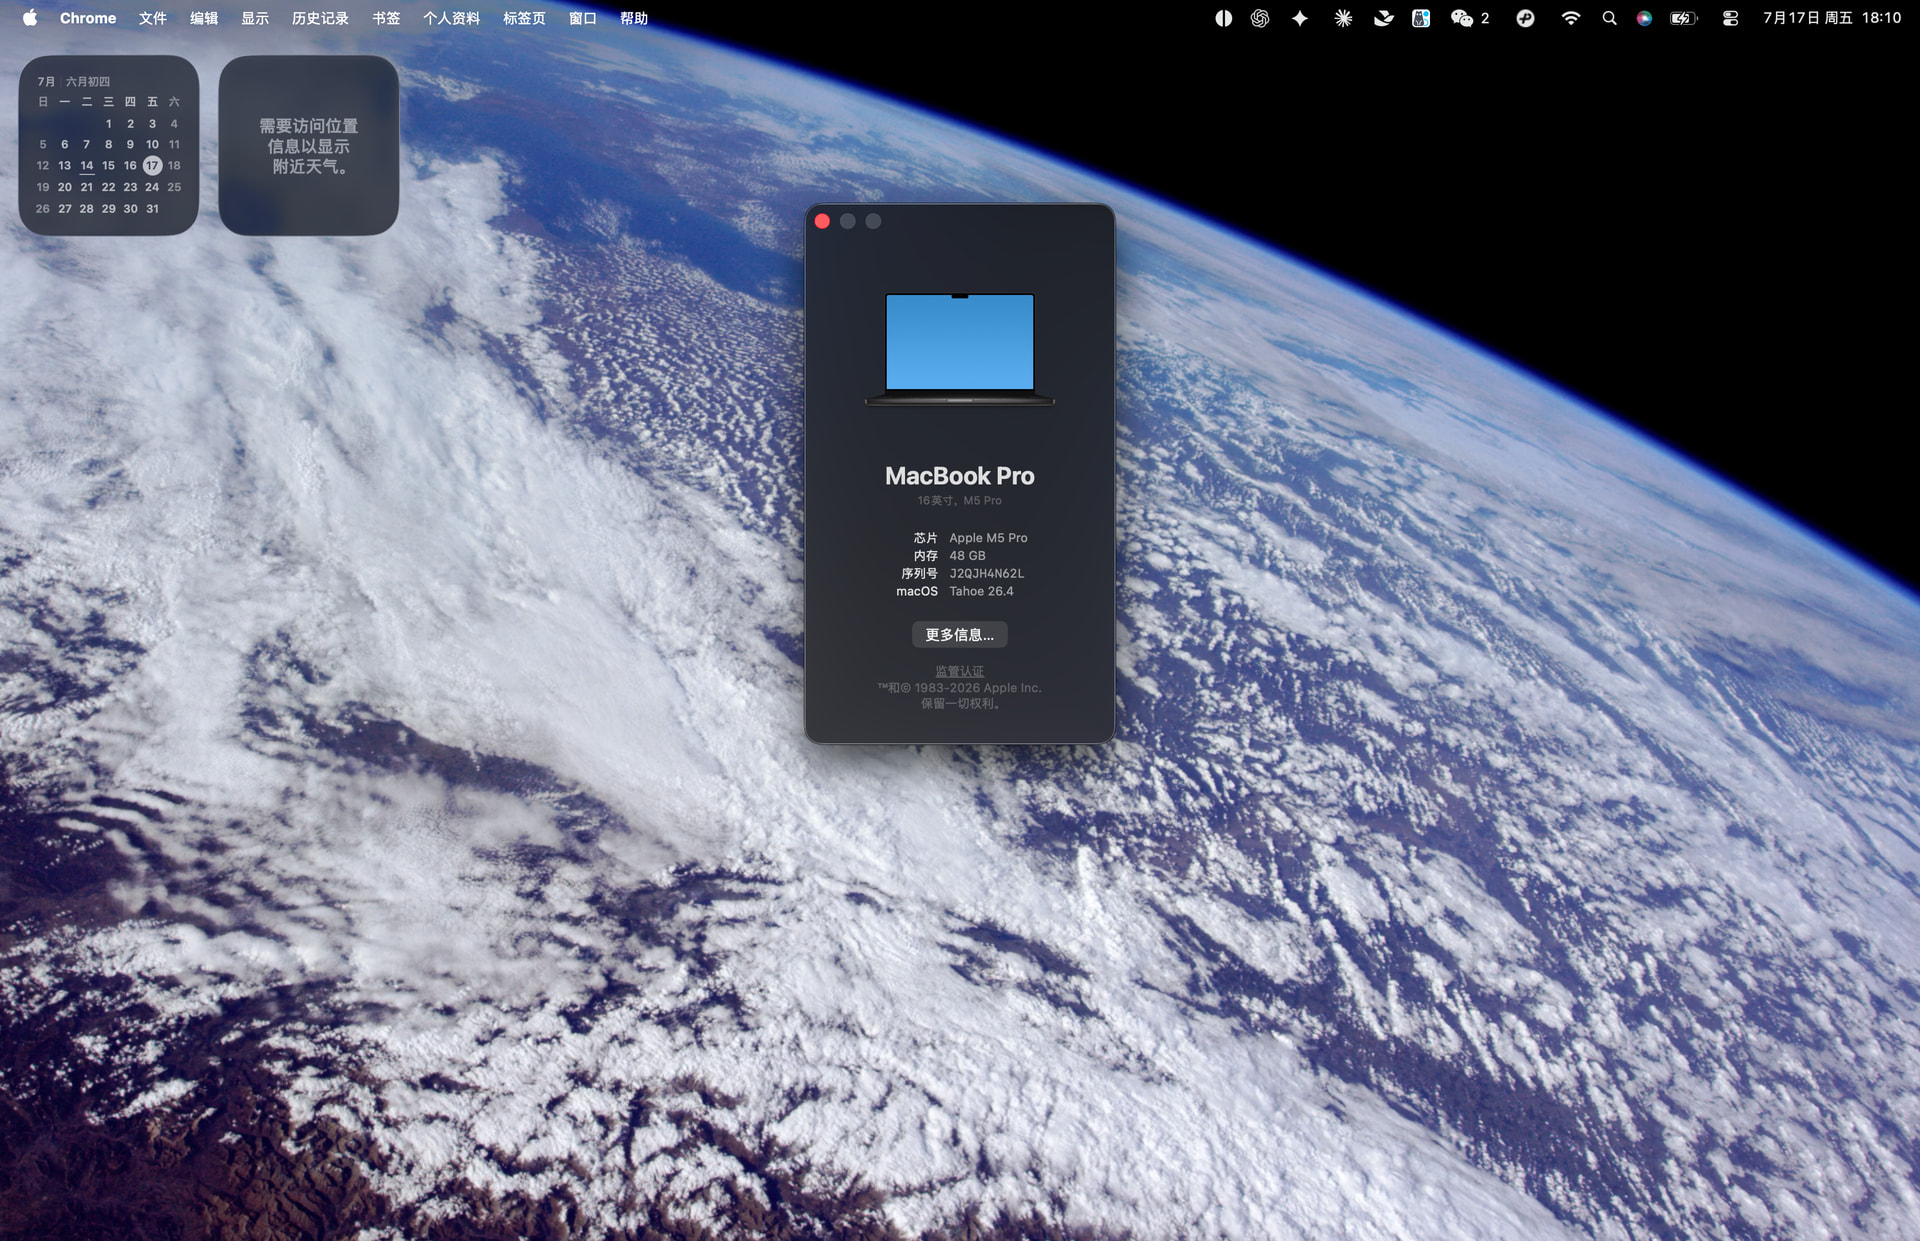Open the Chrome application menu
Image resolution: width=1920 pixels, height=1241 pixels.
(x=88, y=18)
